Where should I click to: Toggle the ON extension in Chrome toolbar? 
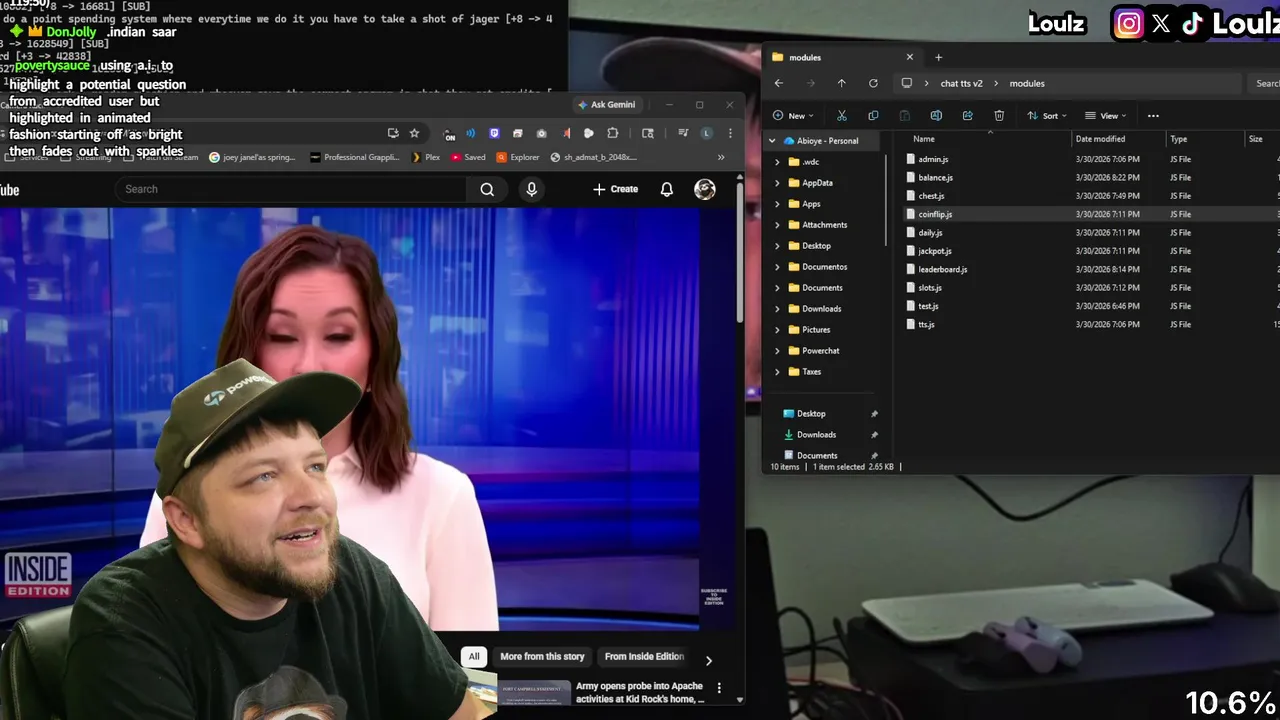click(x=450, y=134)
